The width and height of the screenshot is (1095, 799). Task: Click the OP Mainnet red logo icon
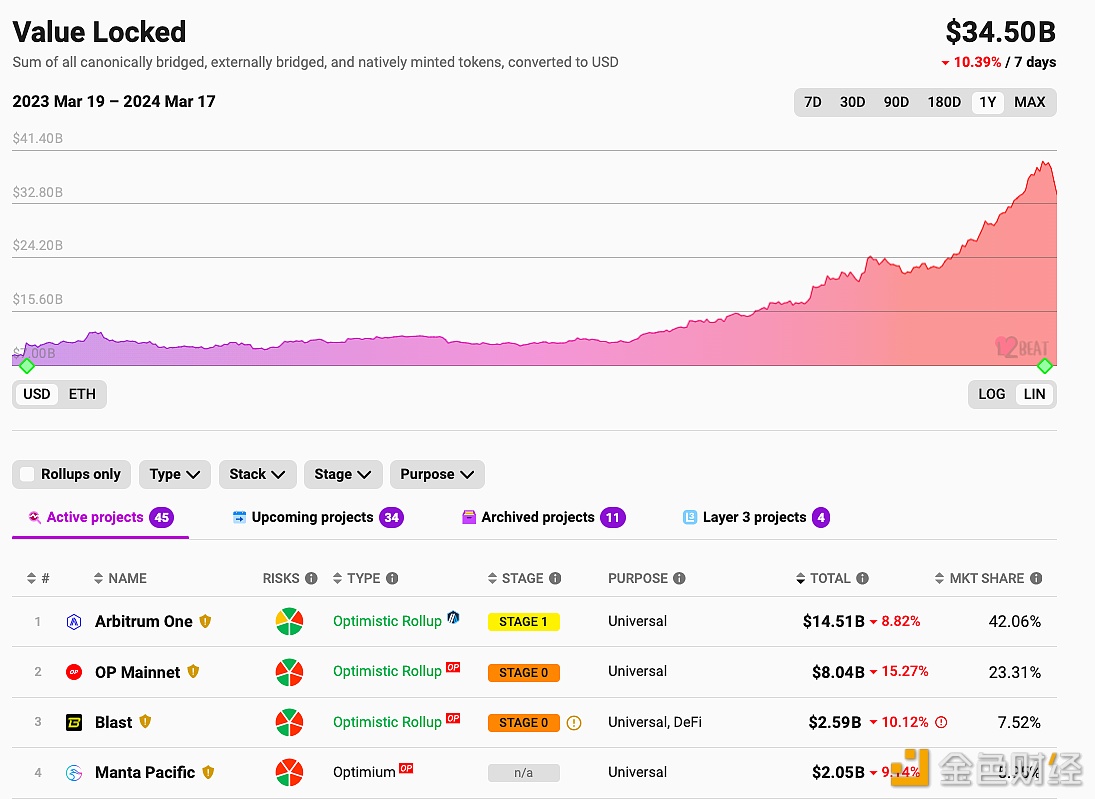(74, 672)
